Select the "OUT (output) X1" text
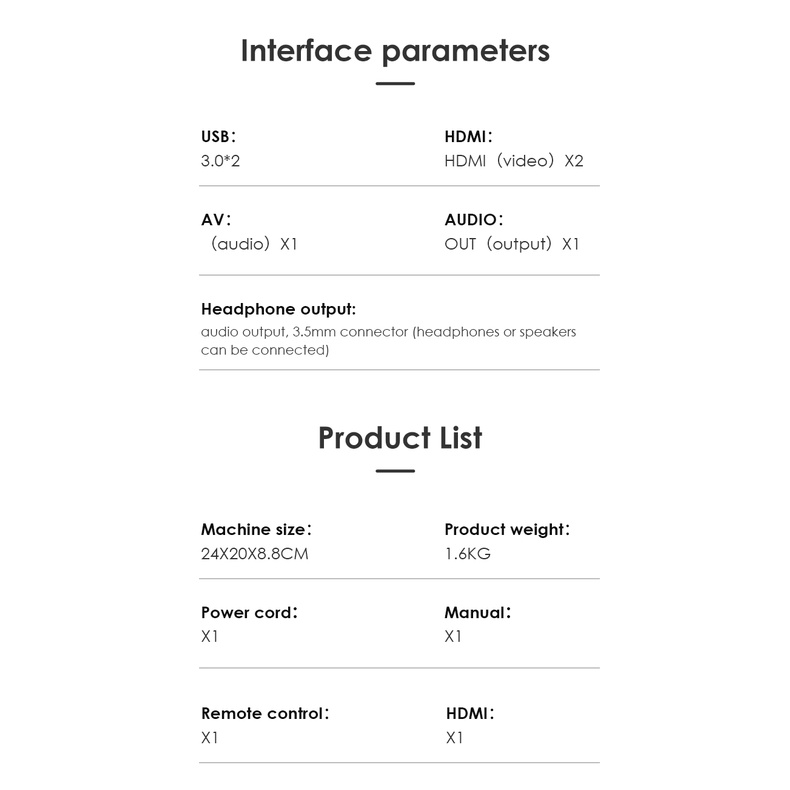Viewport: 790px width, 790px height. coord(511,244)
